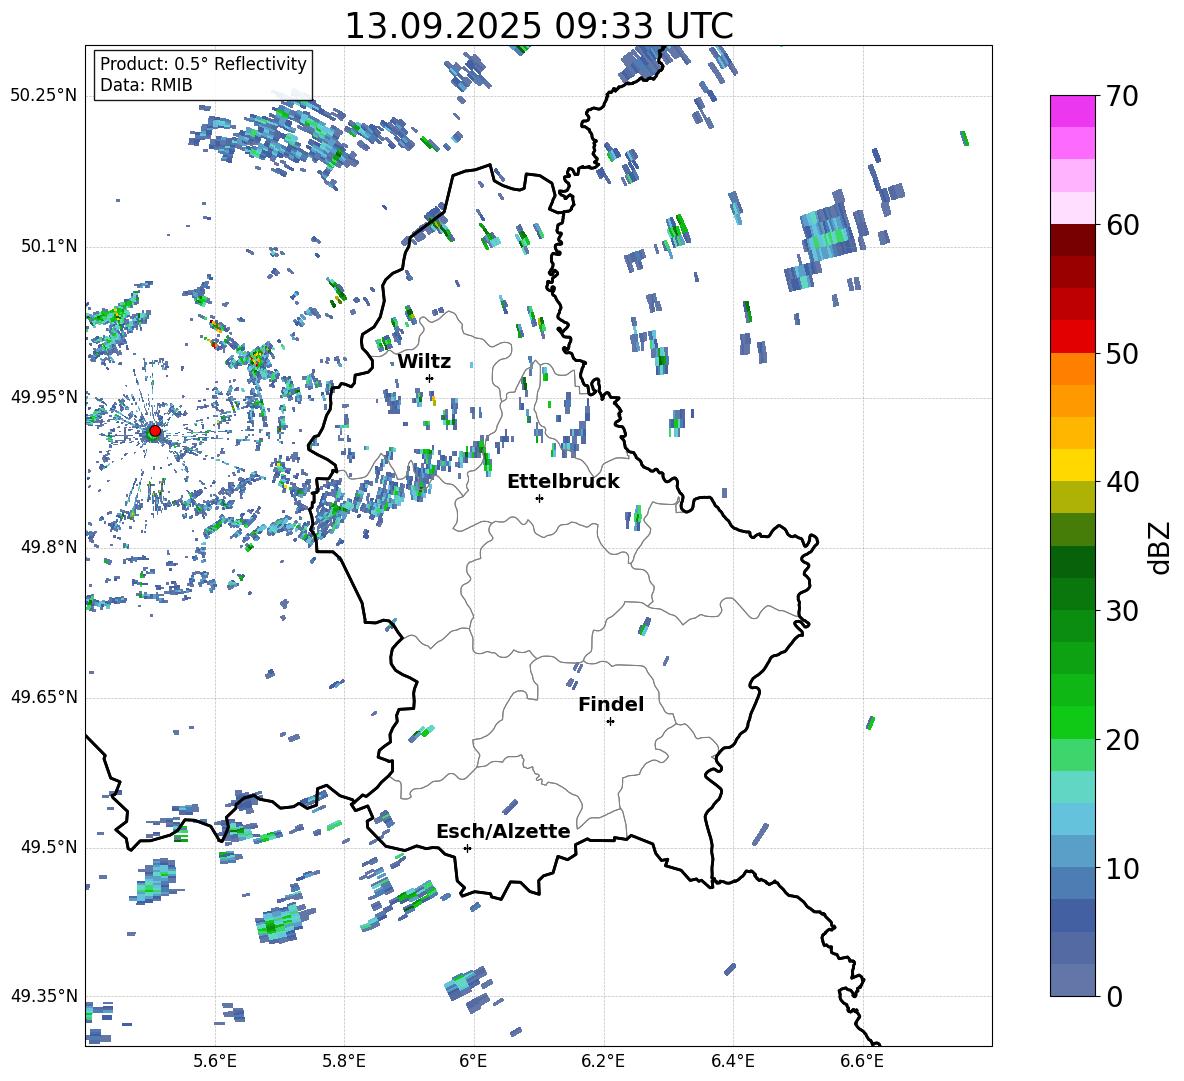Pick the yellow colorbar swatch above 40

coord(1072,465)
